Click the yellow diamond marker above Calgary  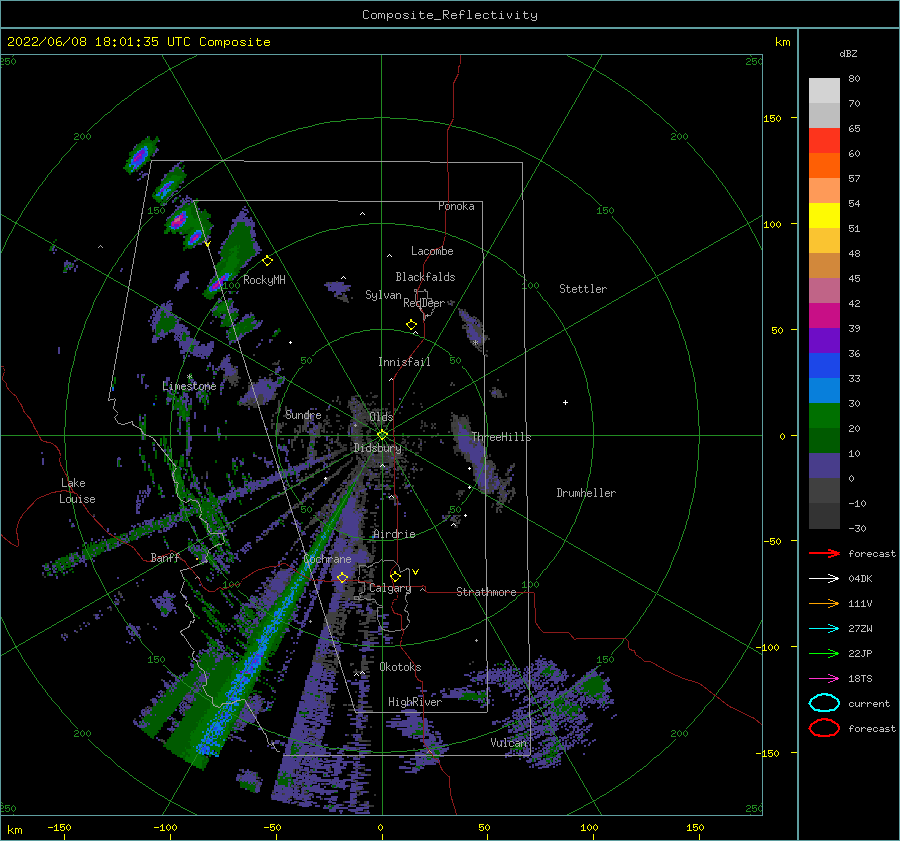395,576
